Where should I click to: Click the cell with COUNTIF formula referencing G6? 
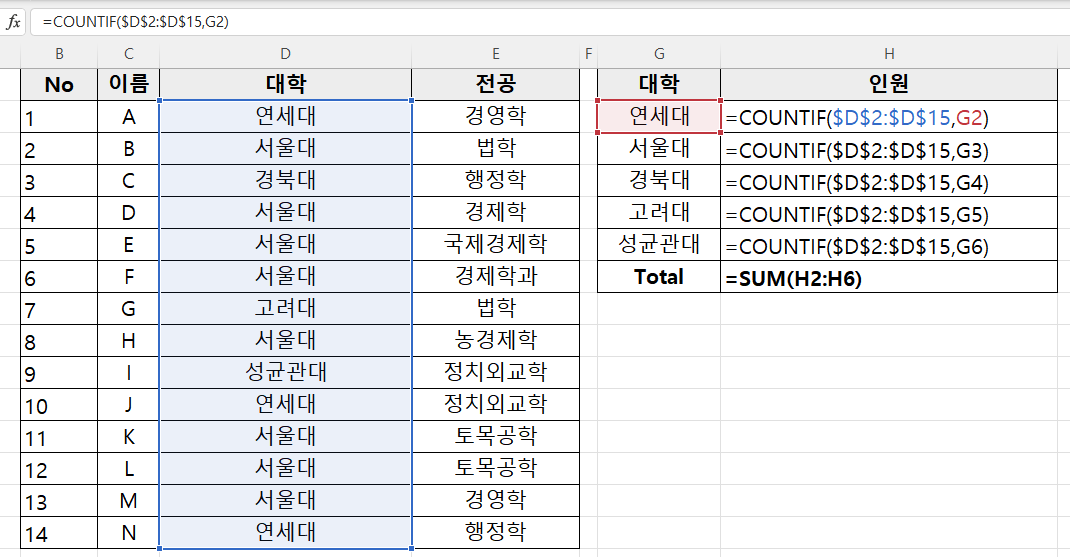coord(888,245)
